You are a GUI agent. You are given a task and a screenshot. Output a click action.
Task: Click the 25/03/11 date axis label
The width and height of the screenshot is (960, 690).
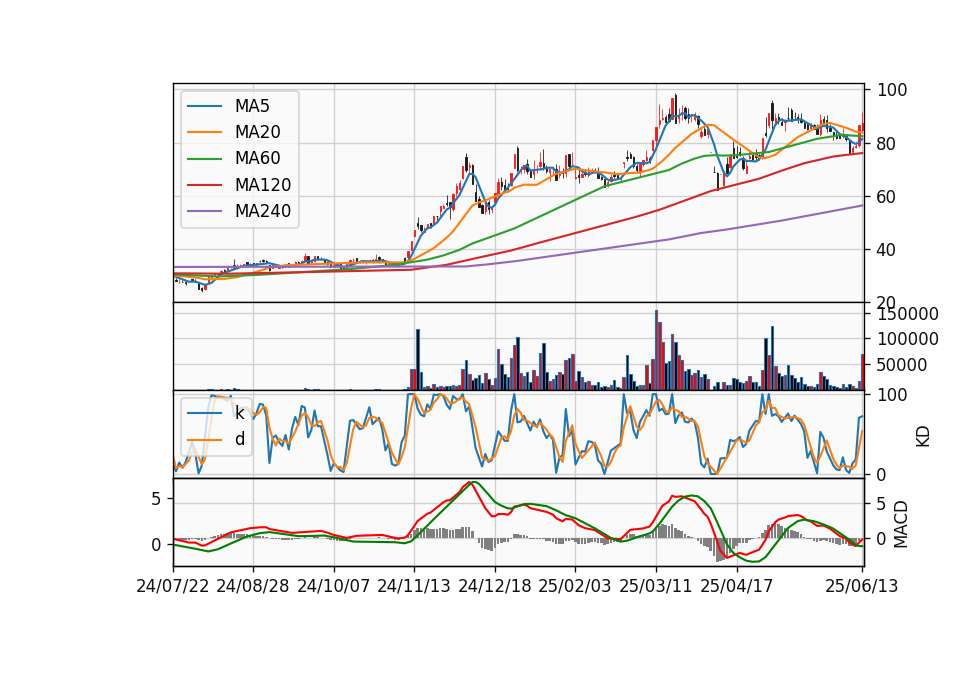(656, 586)
